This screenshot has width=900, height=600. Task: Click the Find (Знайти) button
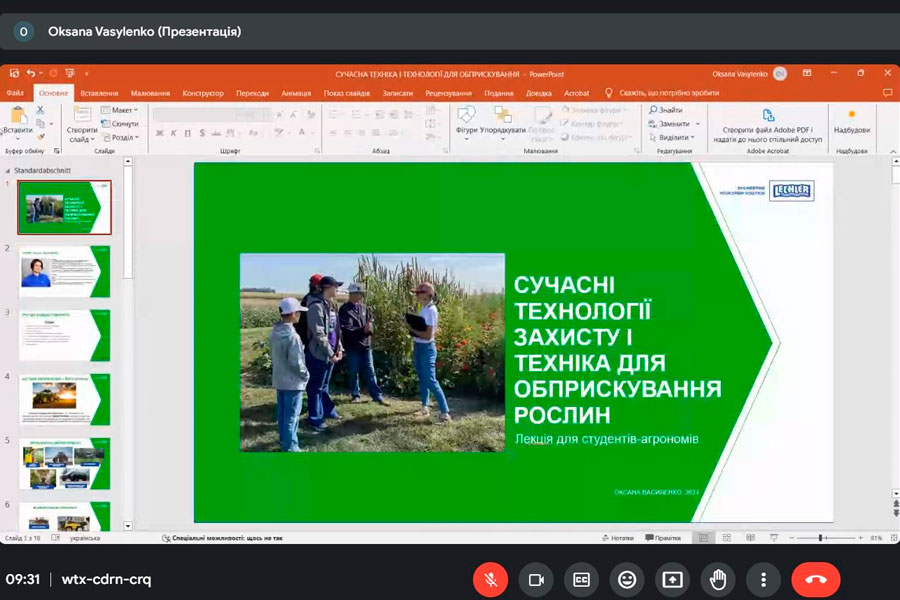click(x=666, y=110)
